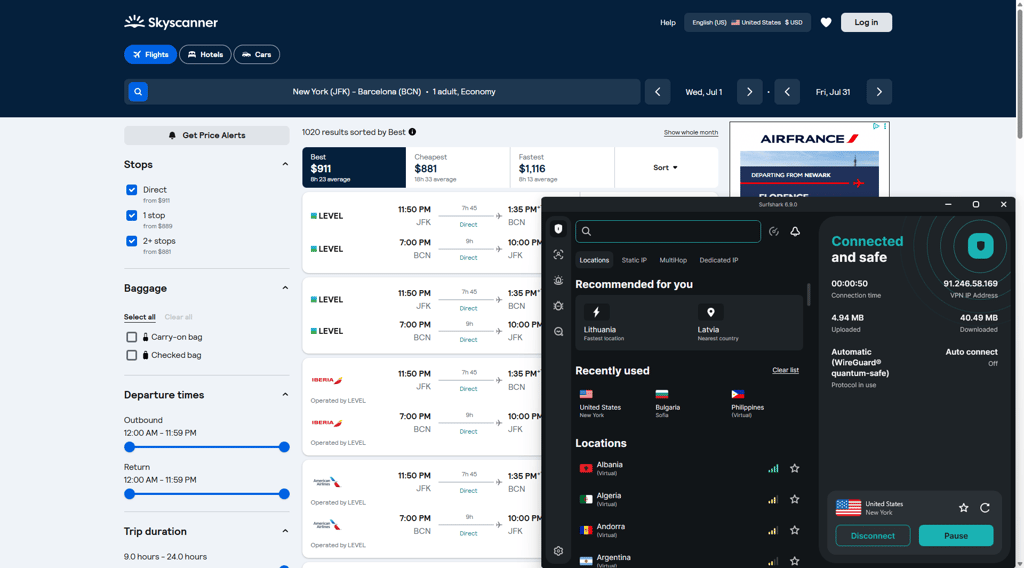Uncheck the 2+ stops checkbox
This screenshot has height=568, width=1024.
tap(132, 241)
